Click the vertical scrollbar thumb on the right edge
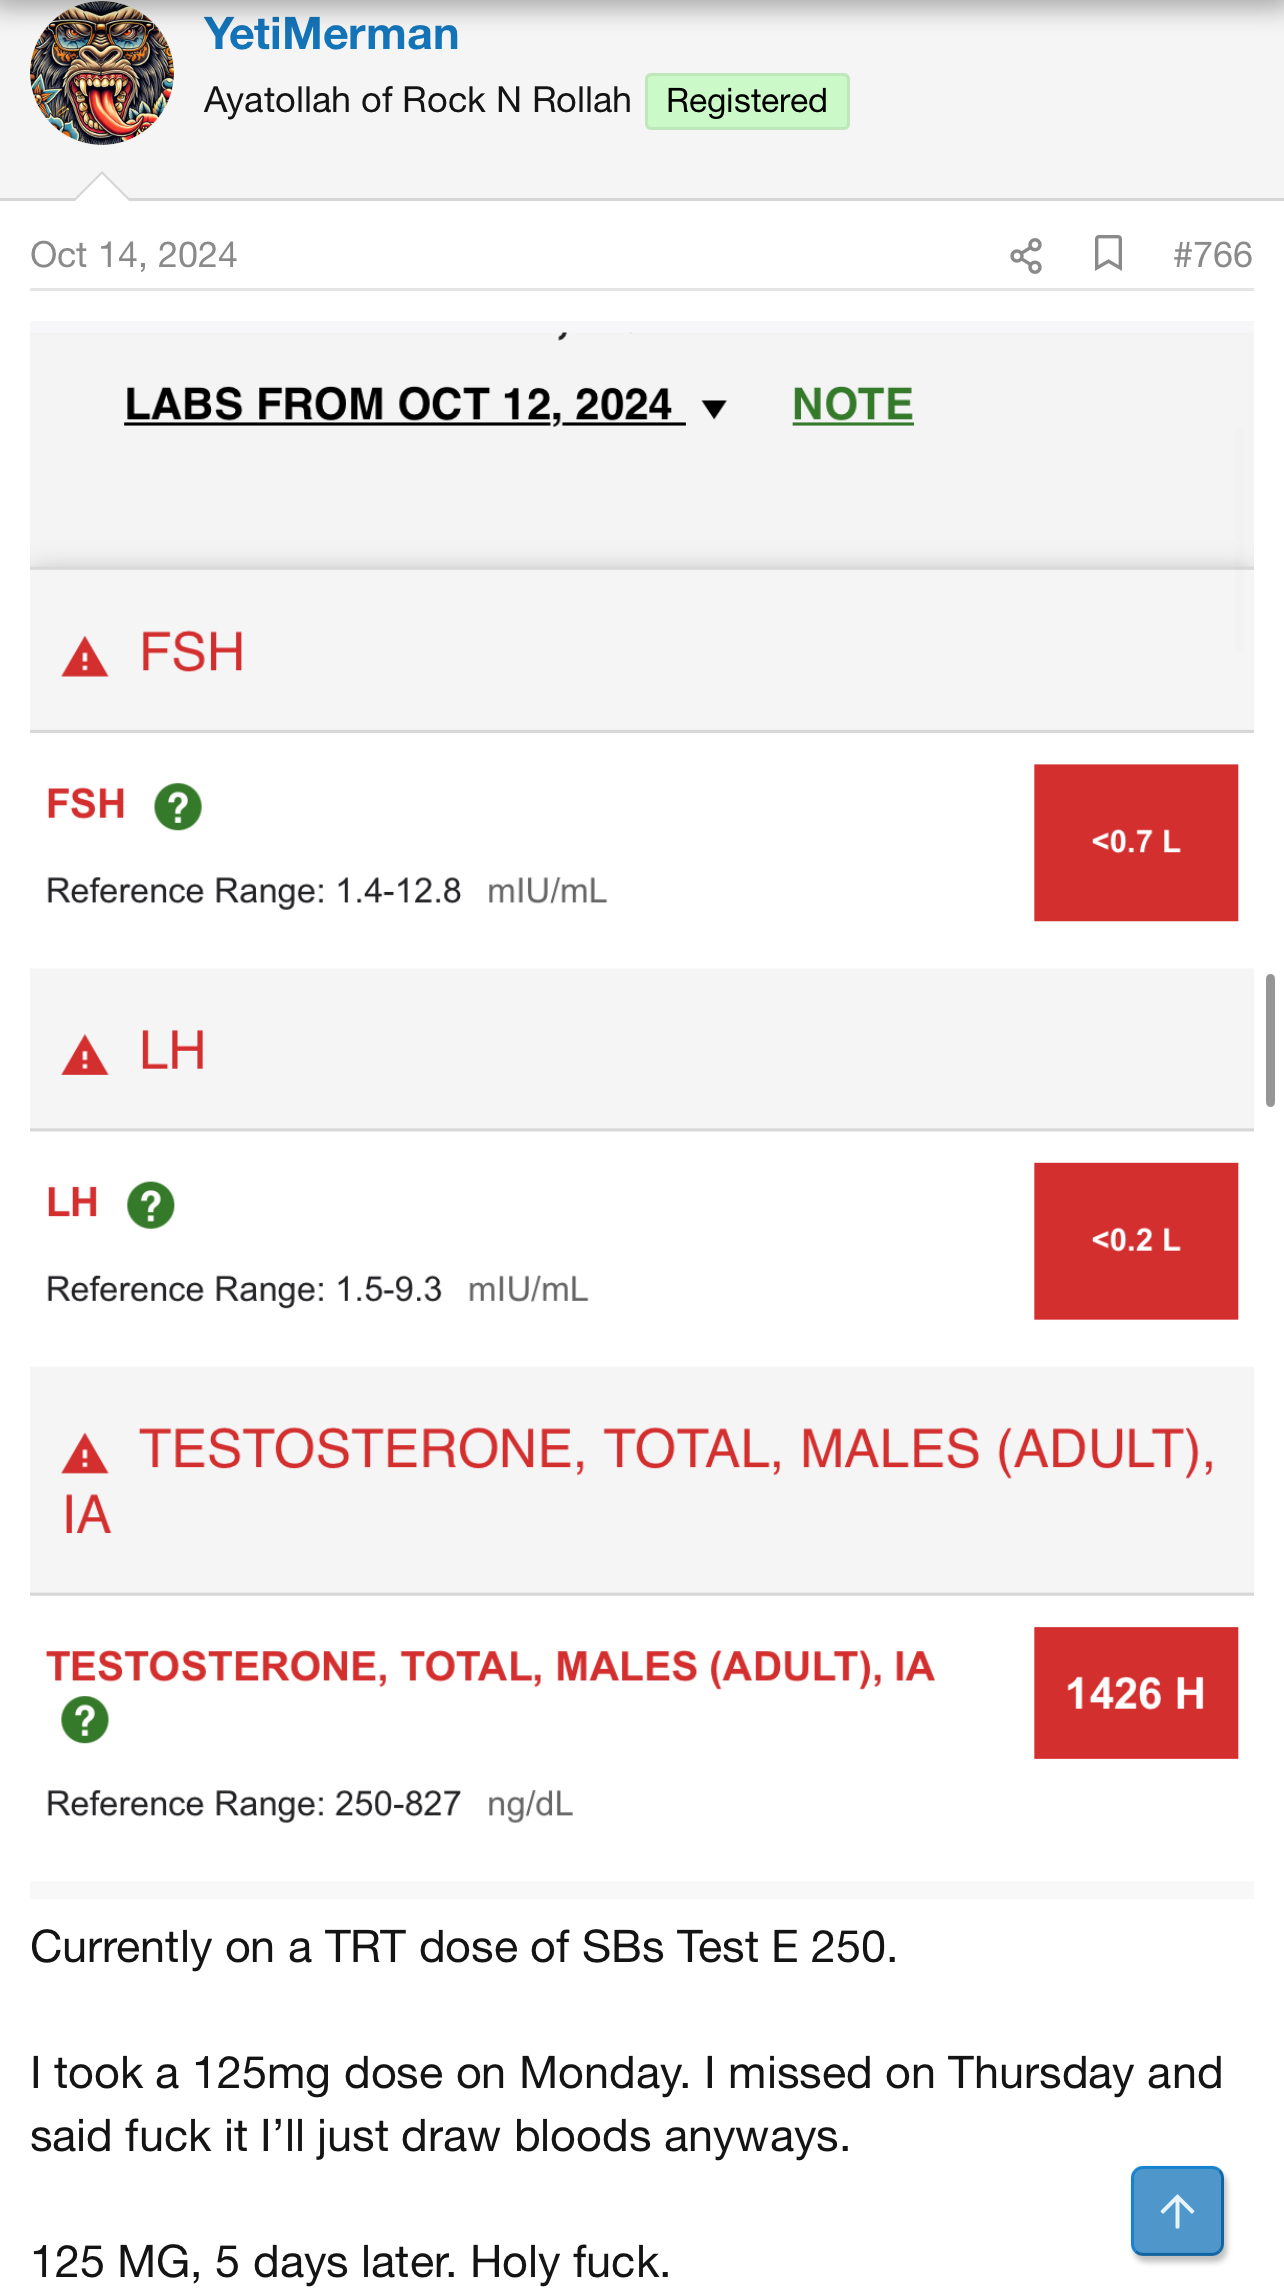Image resolution: width=1284 pixels, height=2296 pixels. pos(1270,1040)
